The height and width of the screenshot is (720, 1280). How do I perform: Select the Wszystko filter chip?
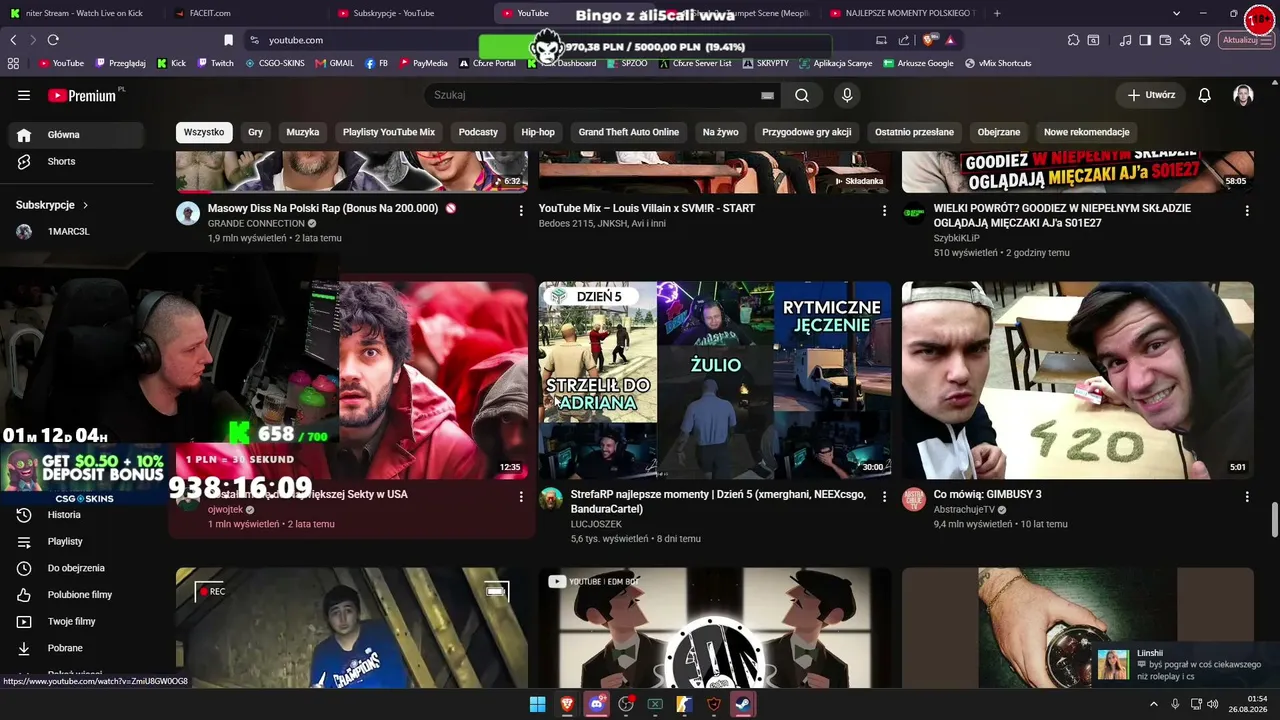[x=204, y=132]
